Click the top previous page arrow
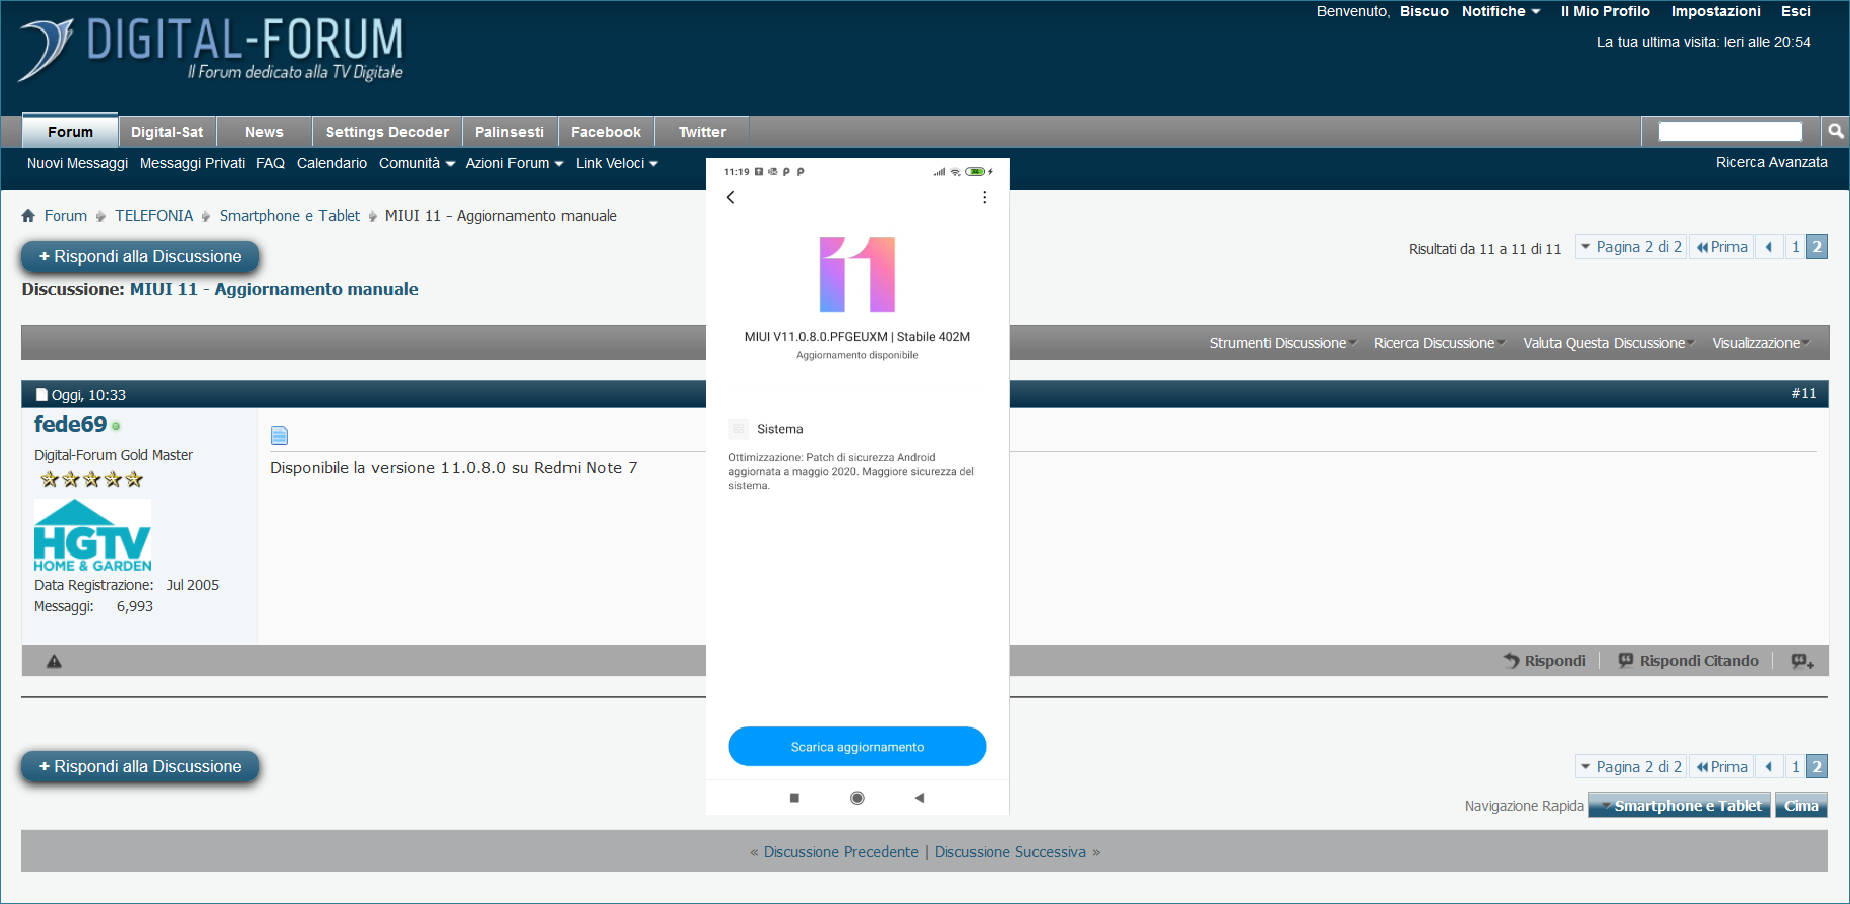 coord(1769,247)
